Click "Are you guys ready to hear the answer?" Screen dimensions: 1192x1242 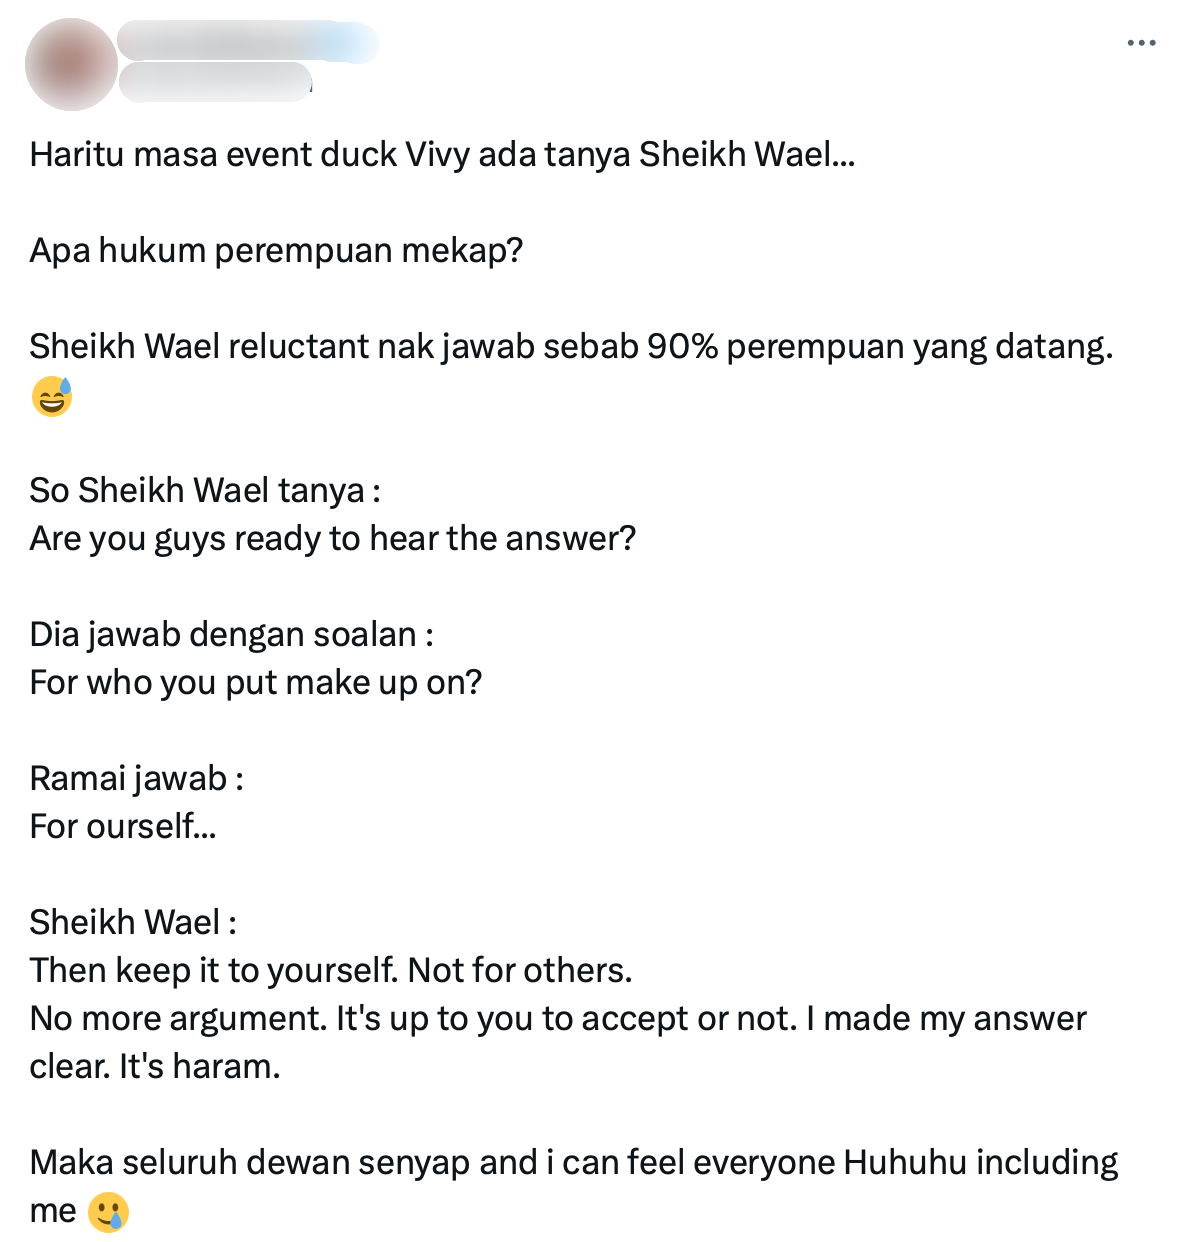[333, 539]
